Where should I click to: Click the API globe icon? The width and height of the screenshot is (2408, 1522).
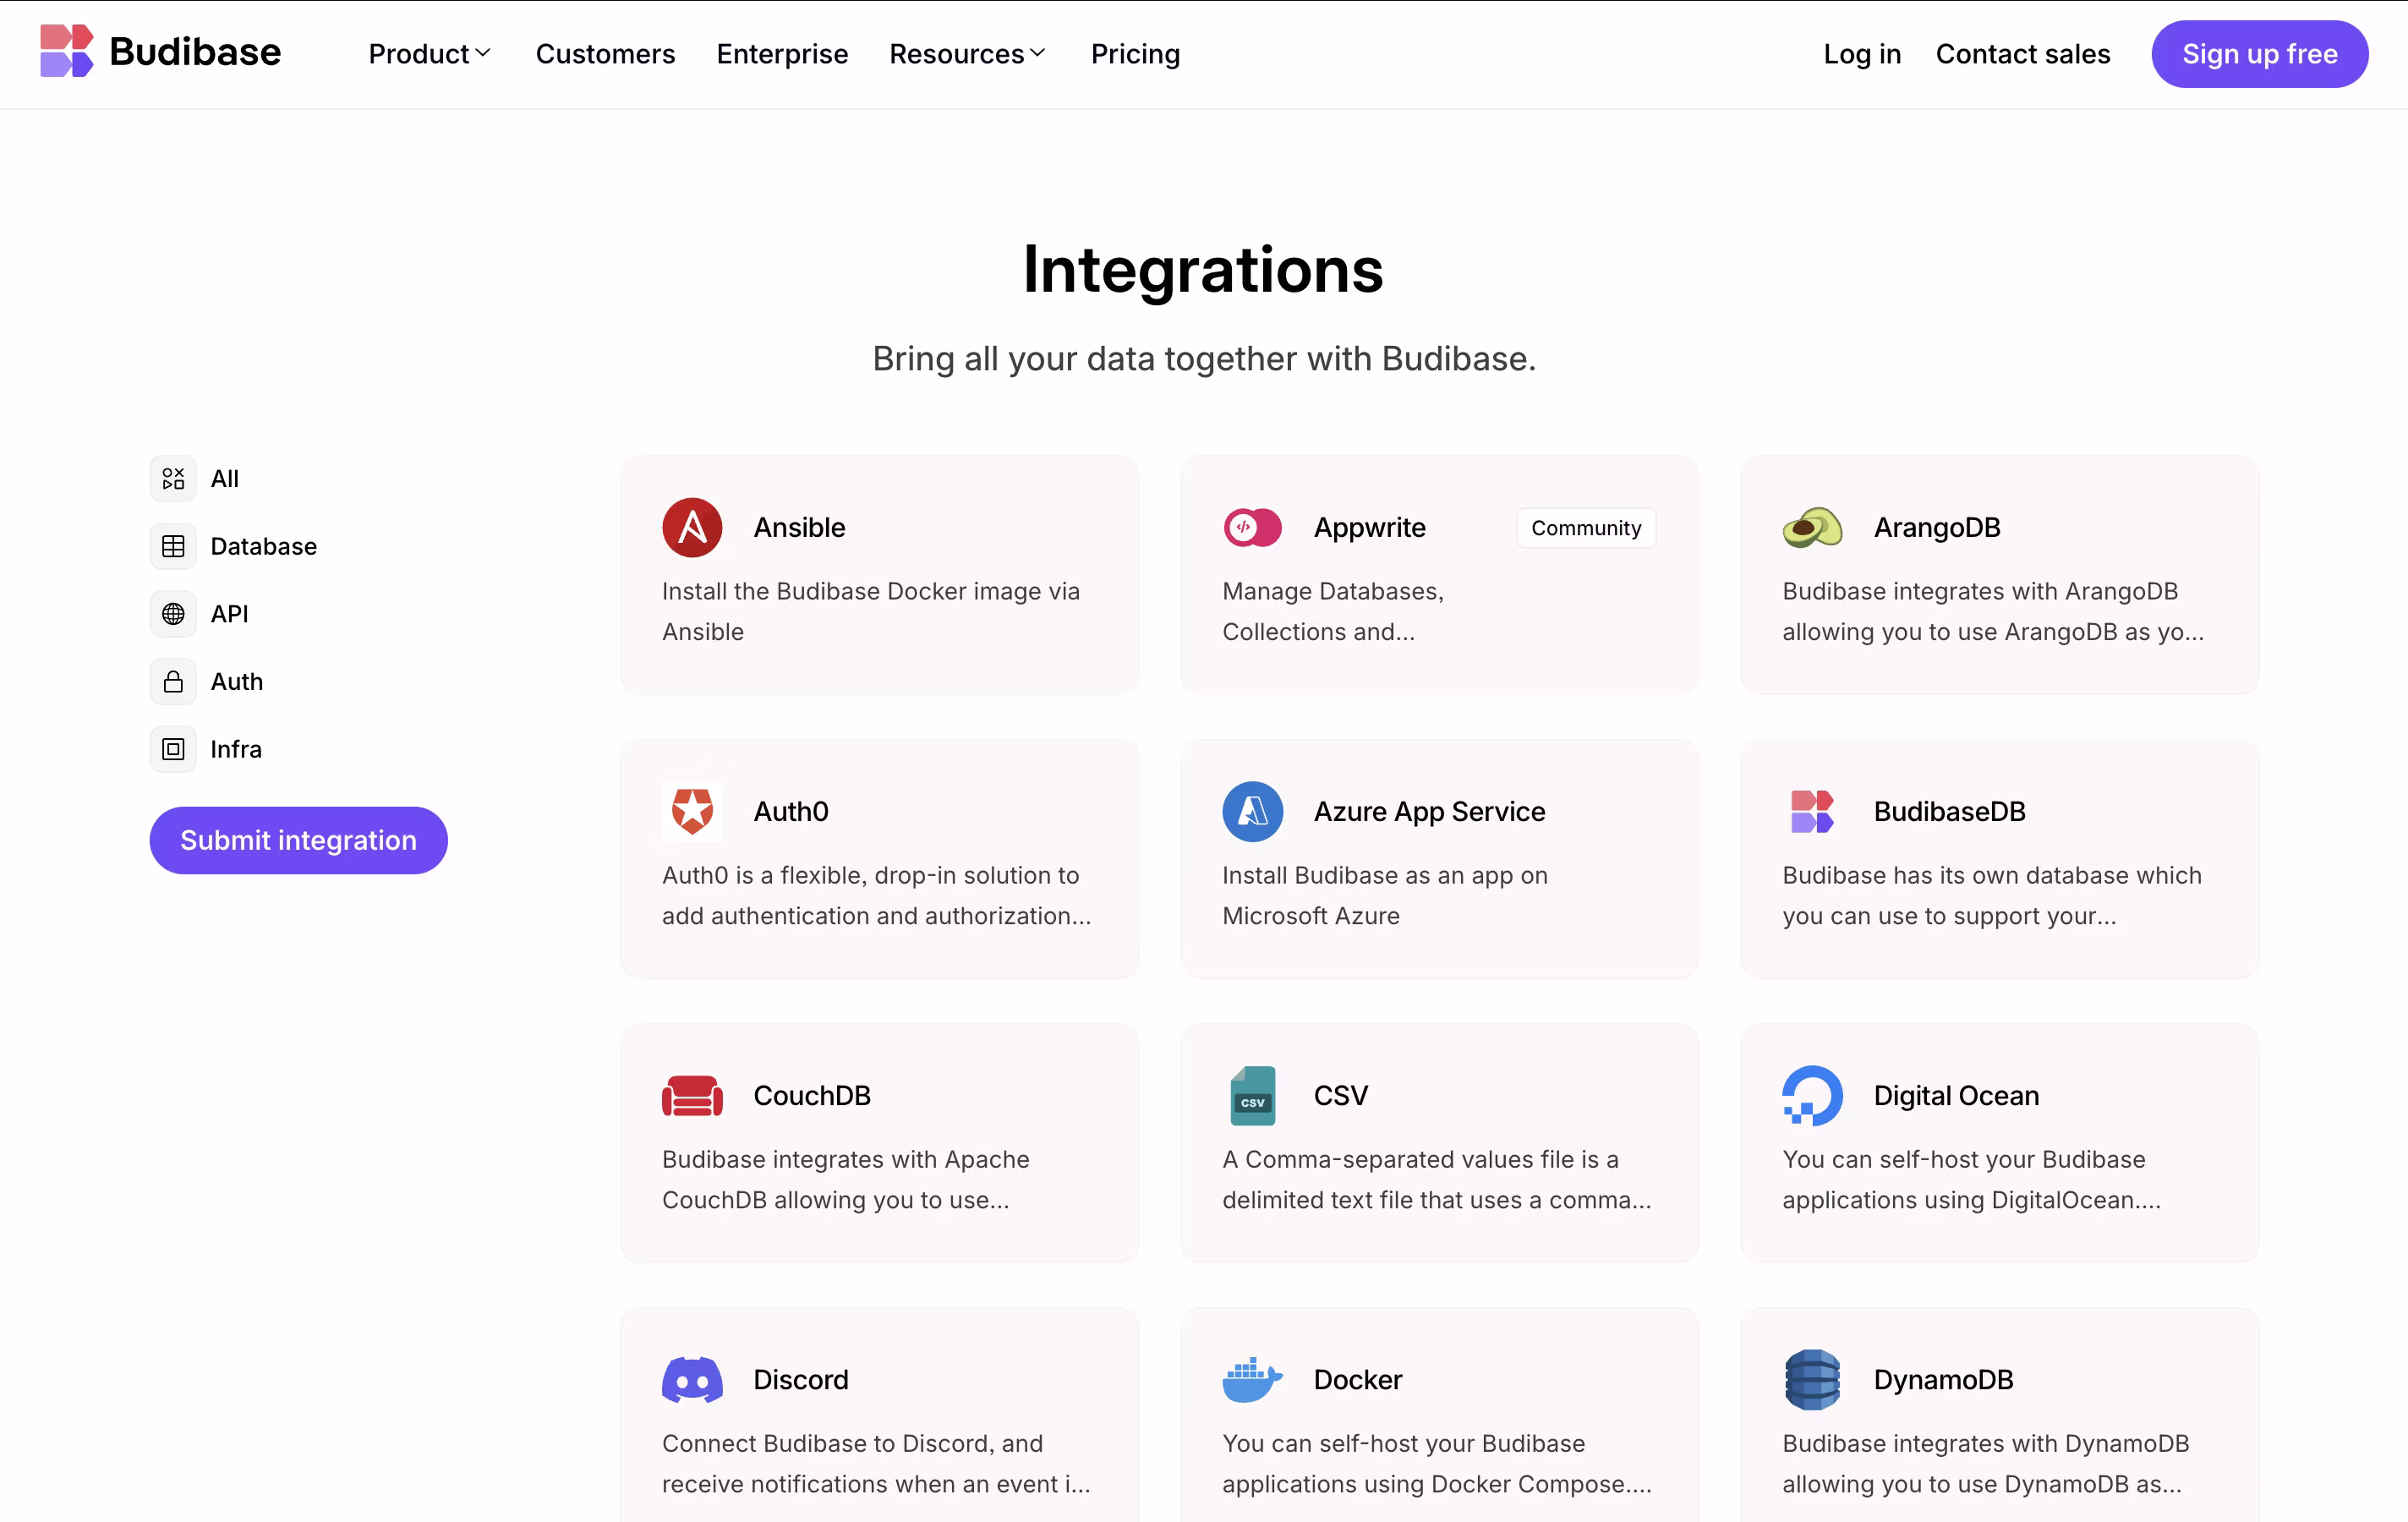(x=173, y=614)
